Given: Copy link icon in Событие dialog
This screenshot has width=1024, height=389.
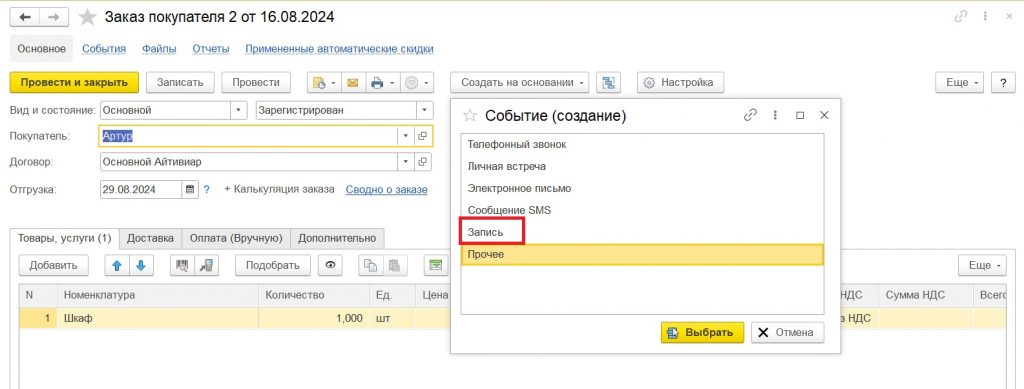Looking at the screenshot, I should tap(750, 115).
